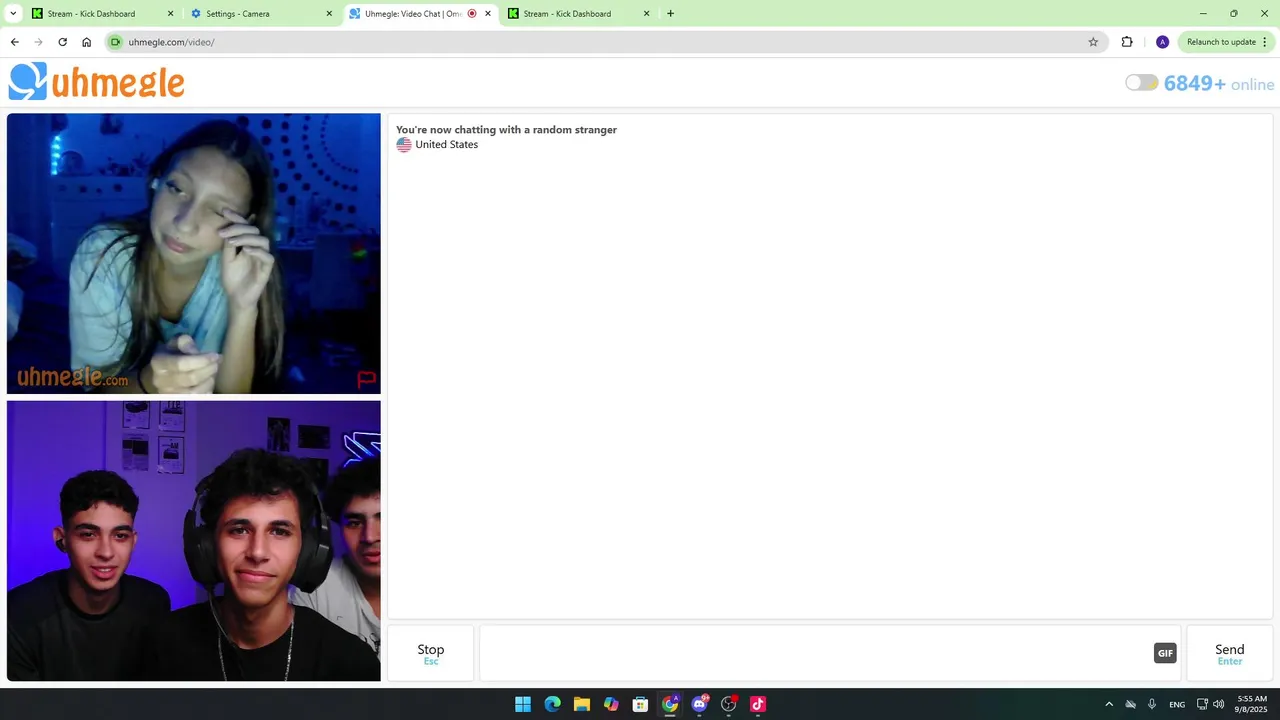Close the Uhmegle: Video Chat tab

pyautogui.click(x=488, y=14)
